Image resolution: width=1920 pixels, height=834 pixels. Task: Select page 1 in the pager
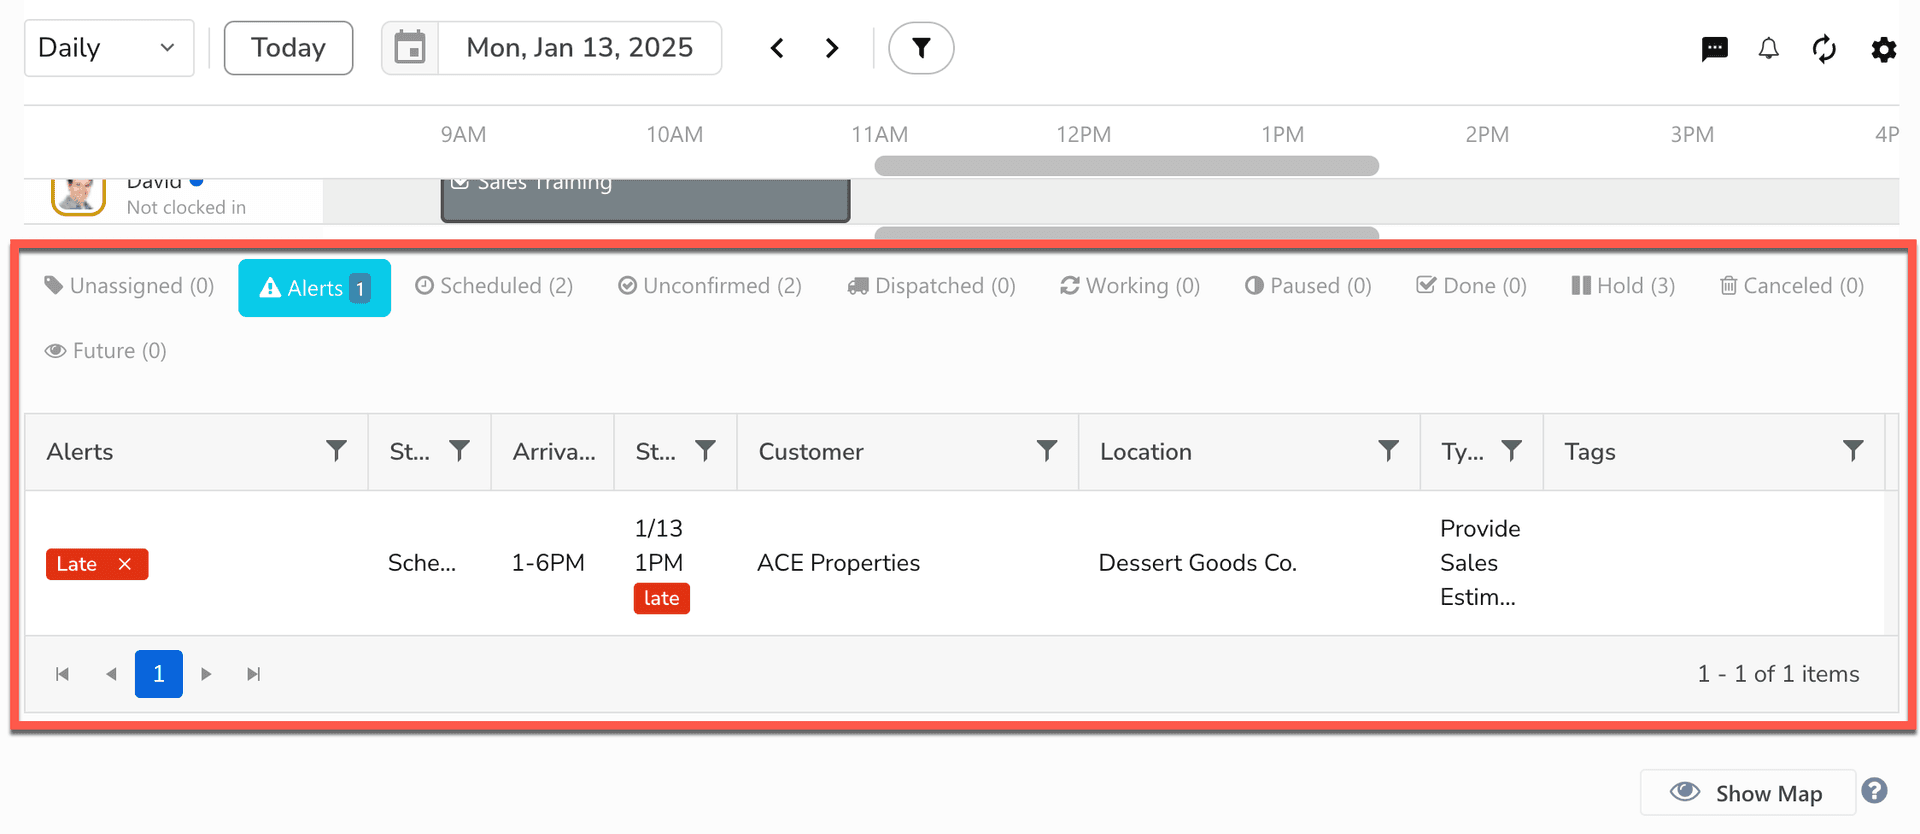159,674
